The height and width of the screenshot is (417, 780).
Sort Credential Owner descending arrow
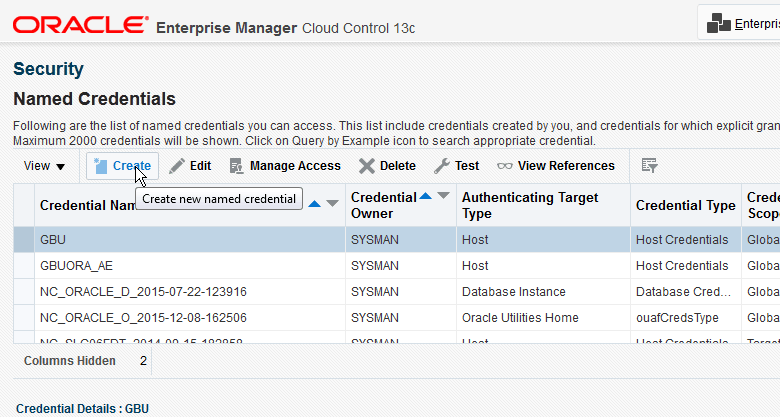[443, 196]
